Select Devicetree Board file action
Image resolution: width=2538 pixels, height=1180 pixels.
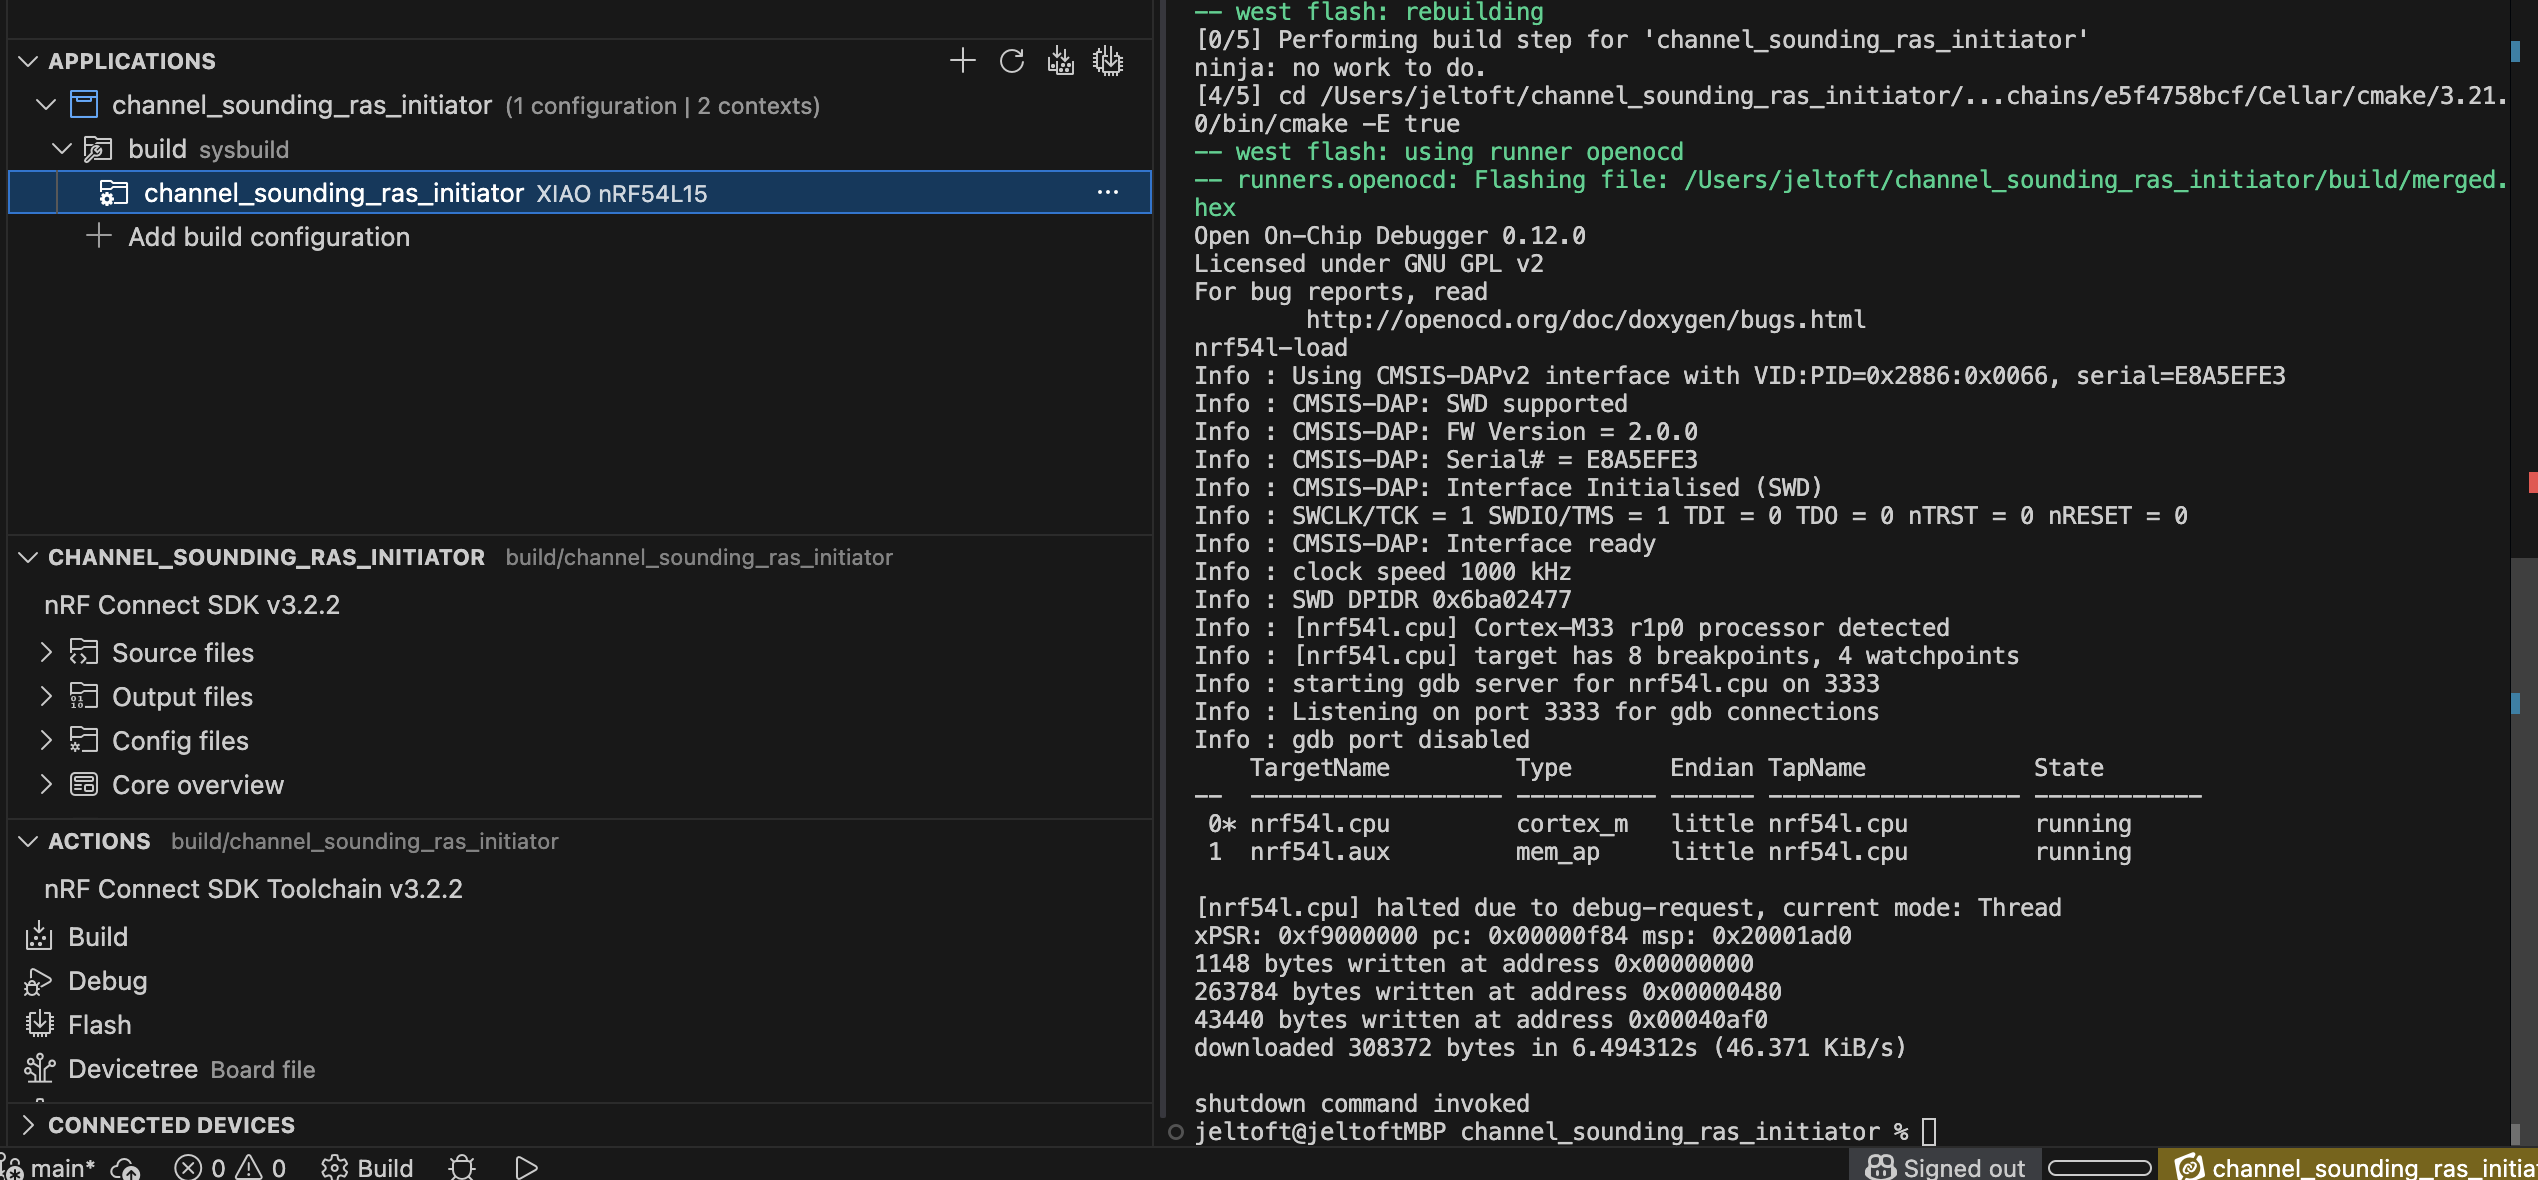133,1069
